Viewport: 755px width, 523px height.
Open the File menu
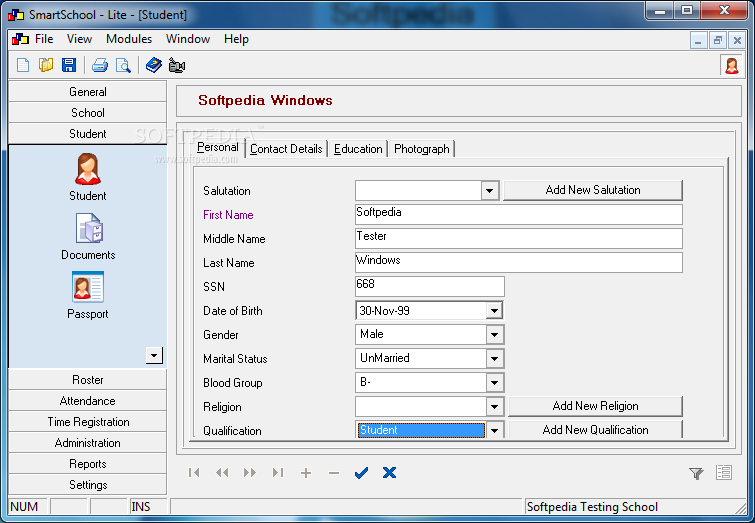tap(44, 39)
